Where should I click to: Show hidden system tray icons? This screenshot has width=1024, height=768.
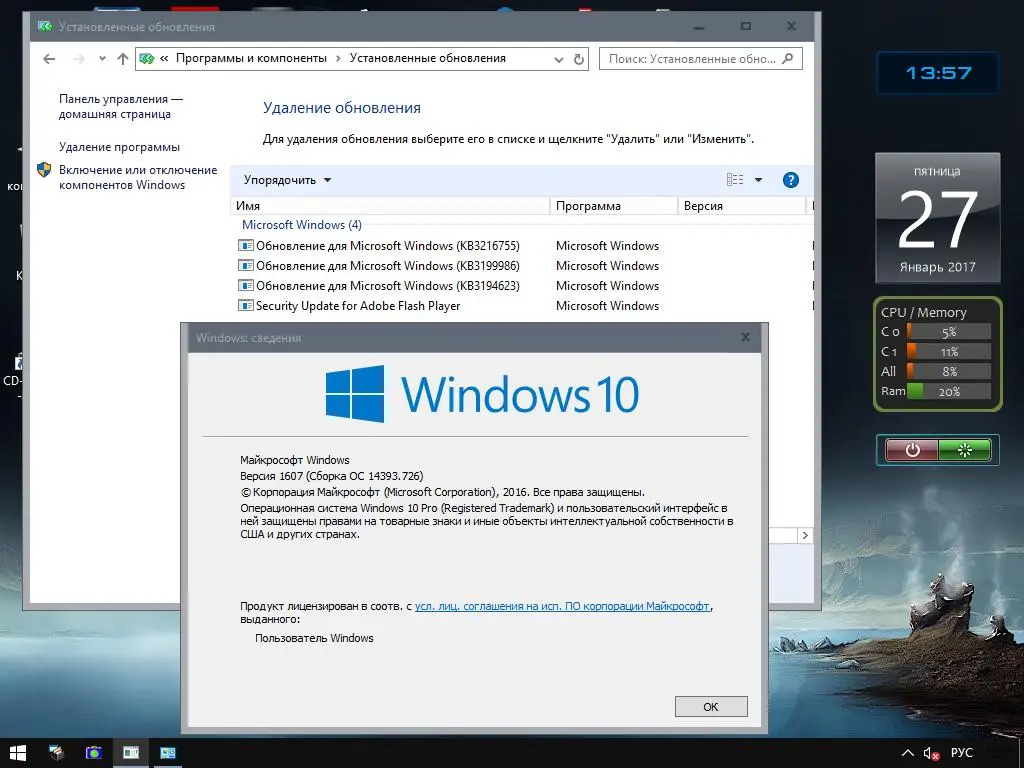coord(908,753)
